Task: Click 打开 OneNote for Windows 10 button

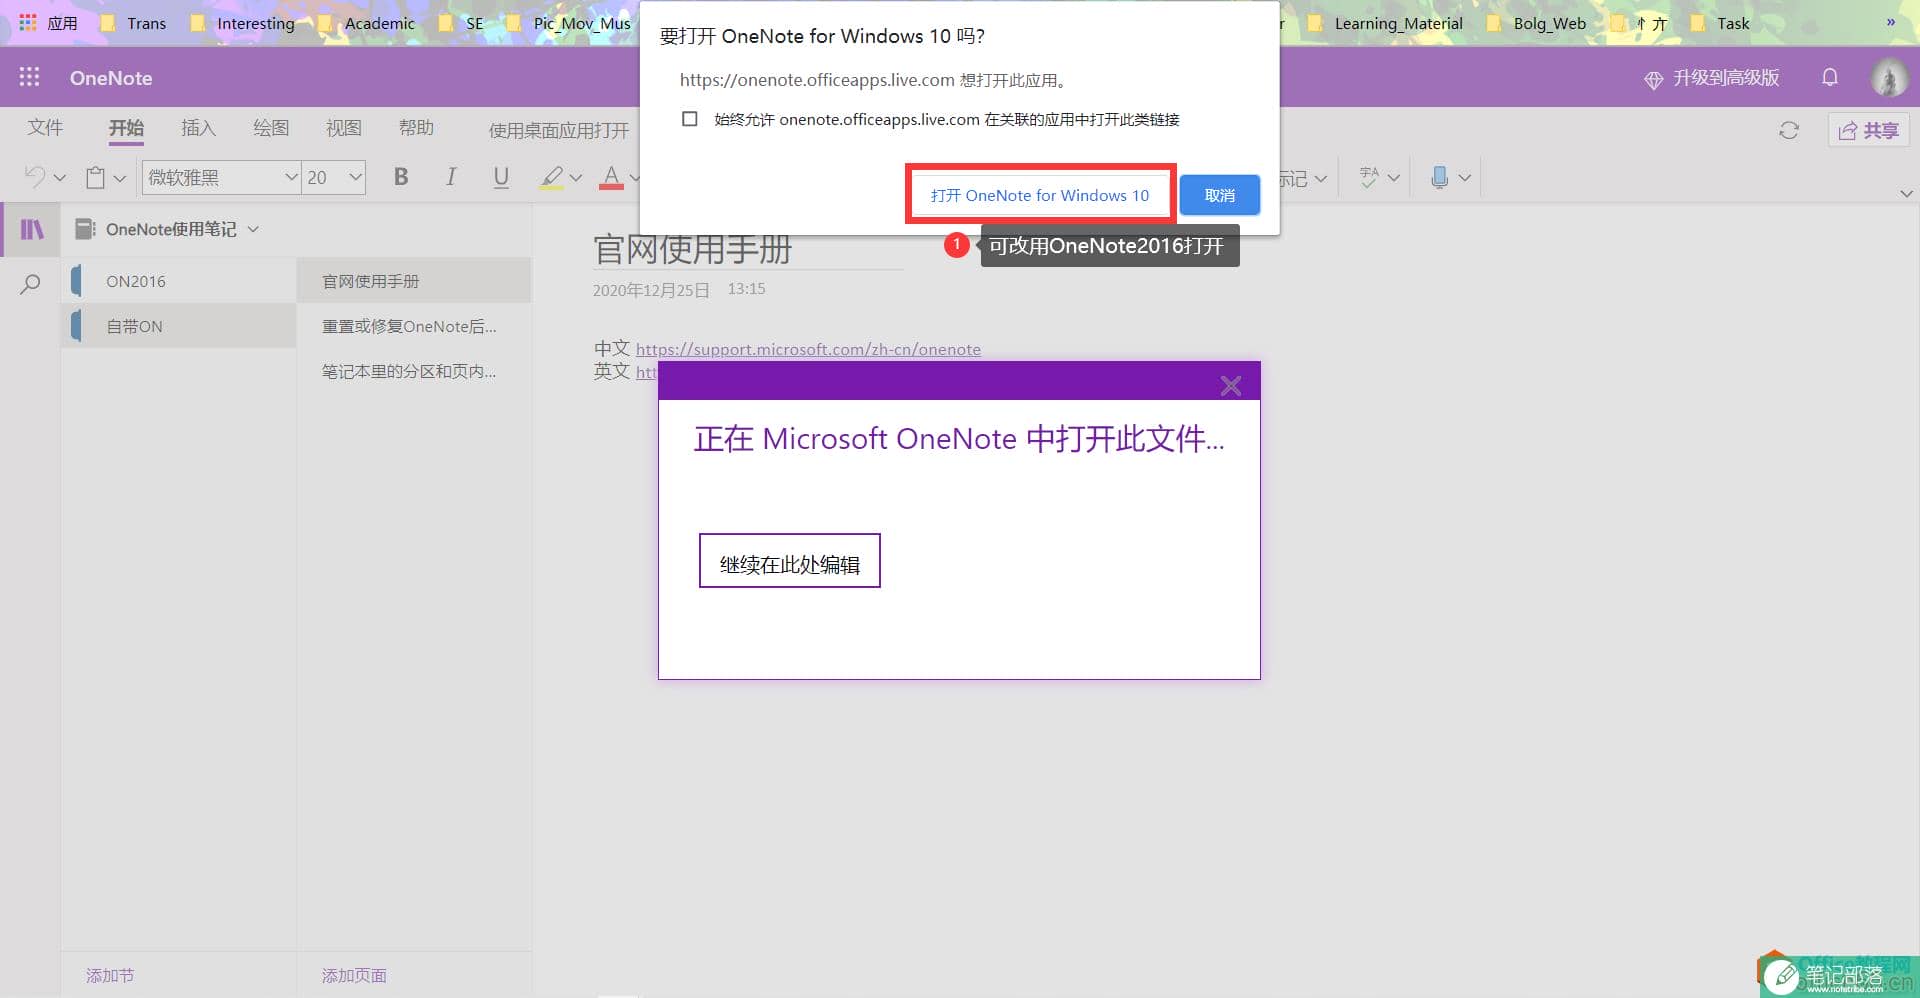Action: pos(1040,195)
